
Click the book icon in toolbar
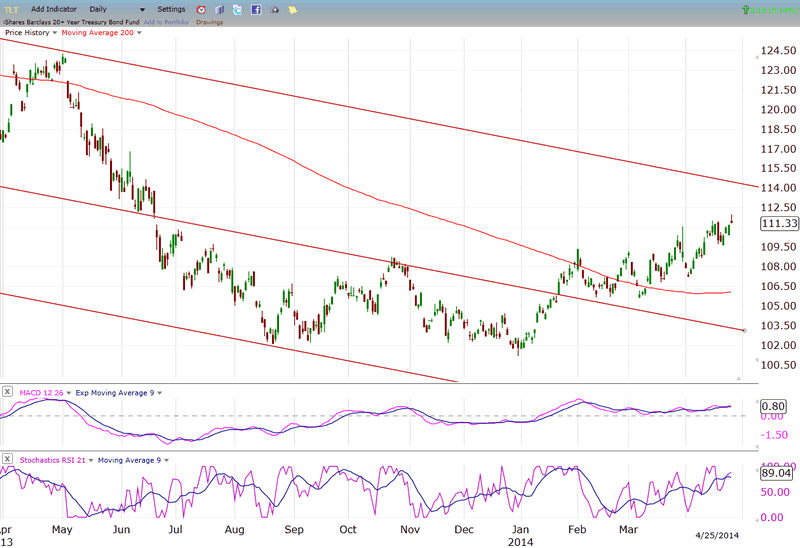219,9
